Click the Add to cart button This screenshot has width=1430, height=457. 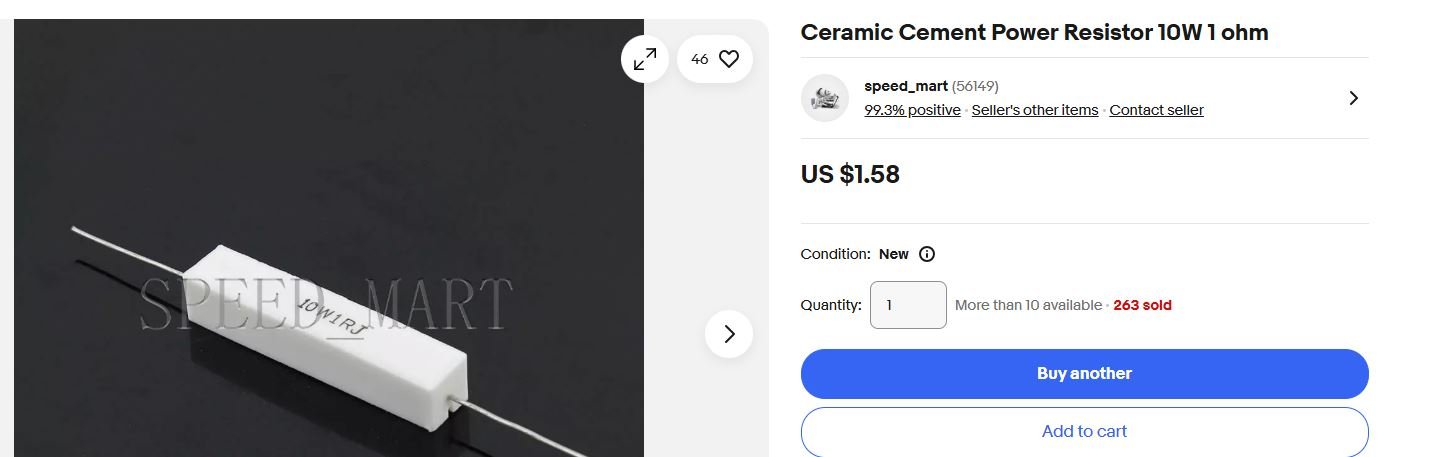click(1085, 432)
